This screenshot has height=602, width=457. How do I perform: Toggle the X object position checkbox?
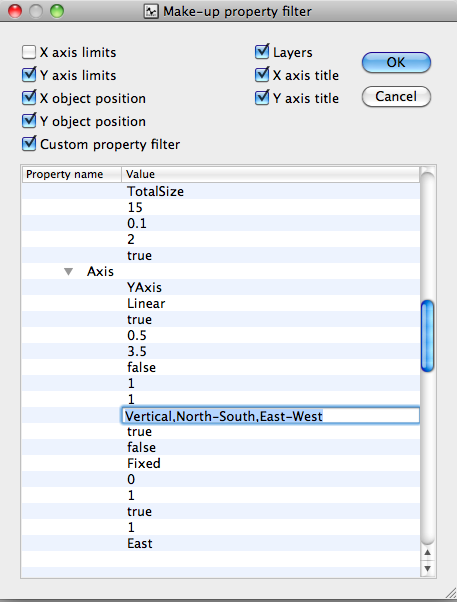point(29,98)
